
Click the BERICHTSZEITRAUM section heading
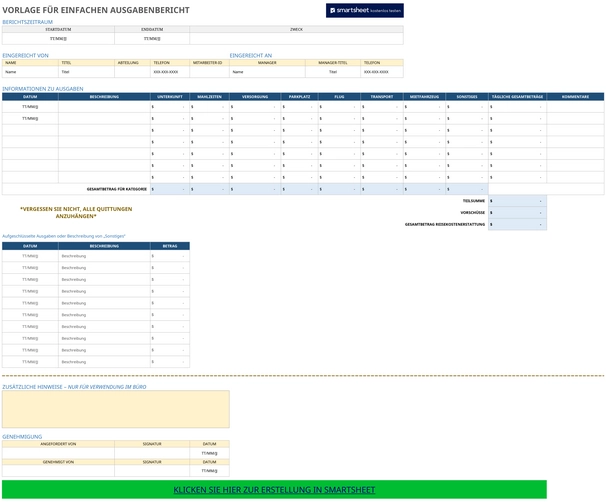[x=27, y=22]
